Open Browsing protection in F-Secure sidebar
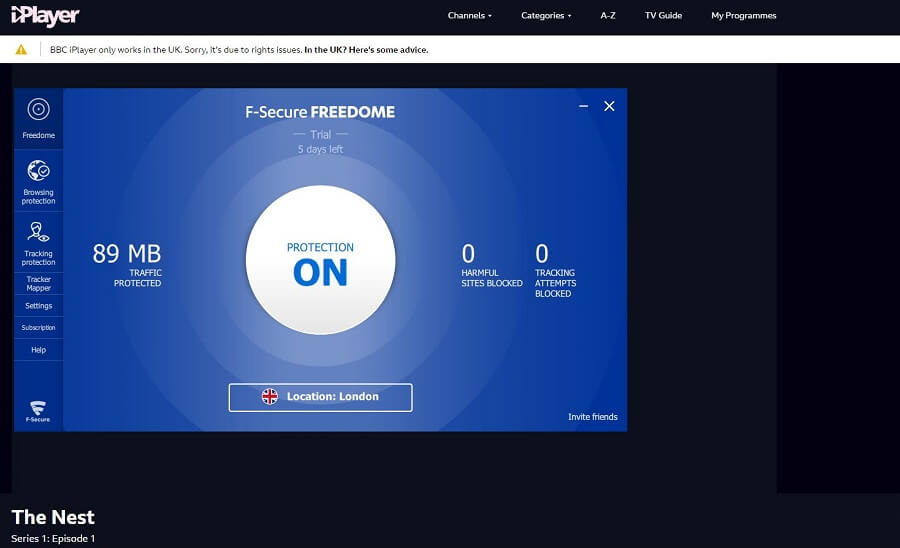The height and width of the screenshot is (548, 900). 38,181
